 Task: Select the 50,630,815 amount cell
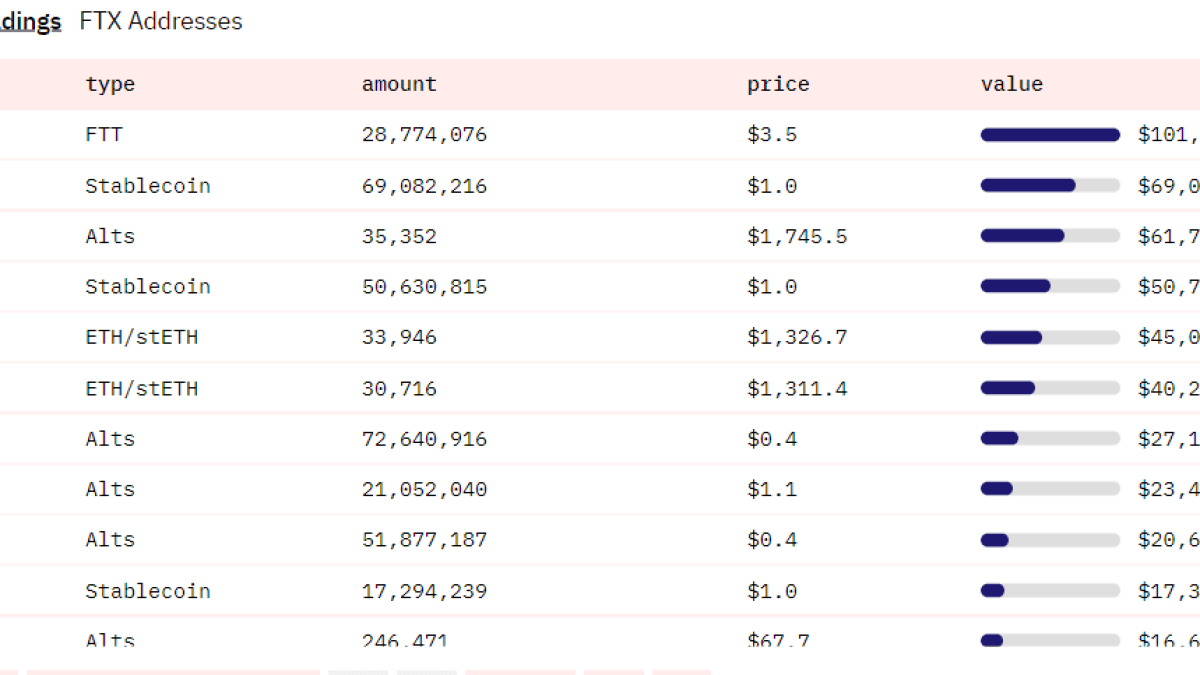click(x=424, y=287)
